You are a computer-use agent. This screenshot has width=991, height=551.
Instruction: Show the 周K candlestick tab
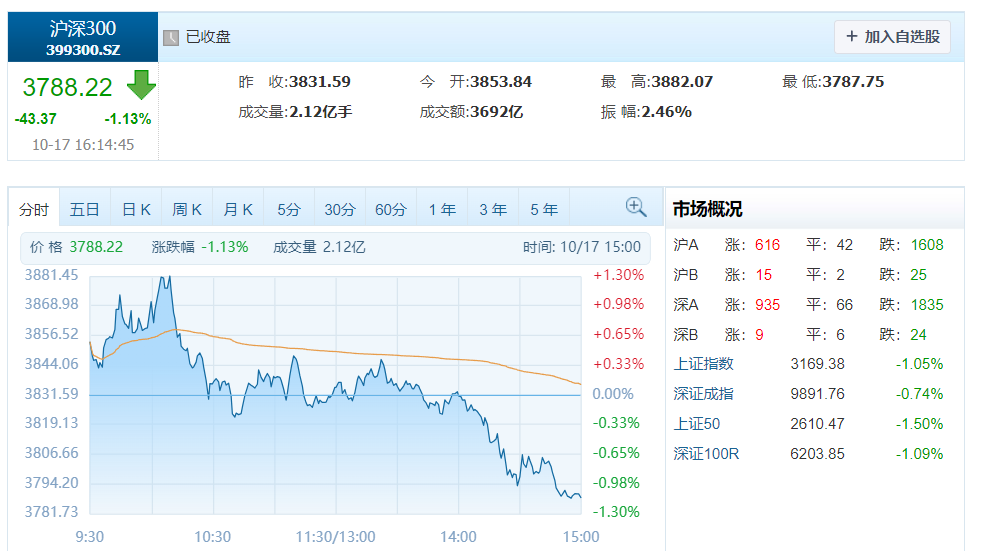pos(187,209)
